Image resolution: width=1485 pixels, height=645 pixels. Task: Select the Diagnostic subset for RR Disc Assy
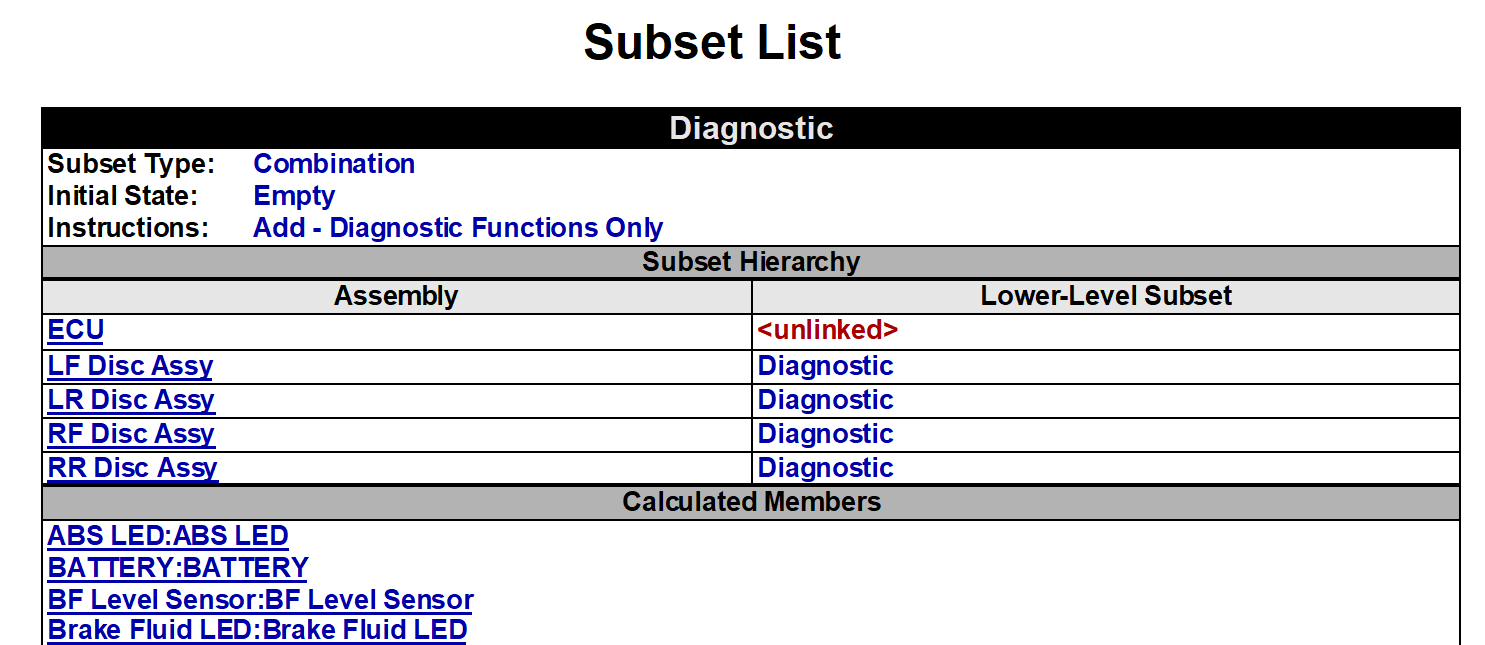click(825, 468)
